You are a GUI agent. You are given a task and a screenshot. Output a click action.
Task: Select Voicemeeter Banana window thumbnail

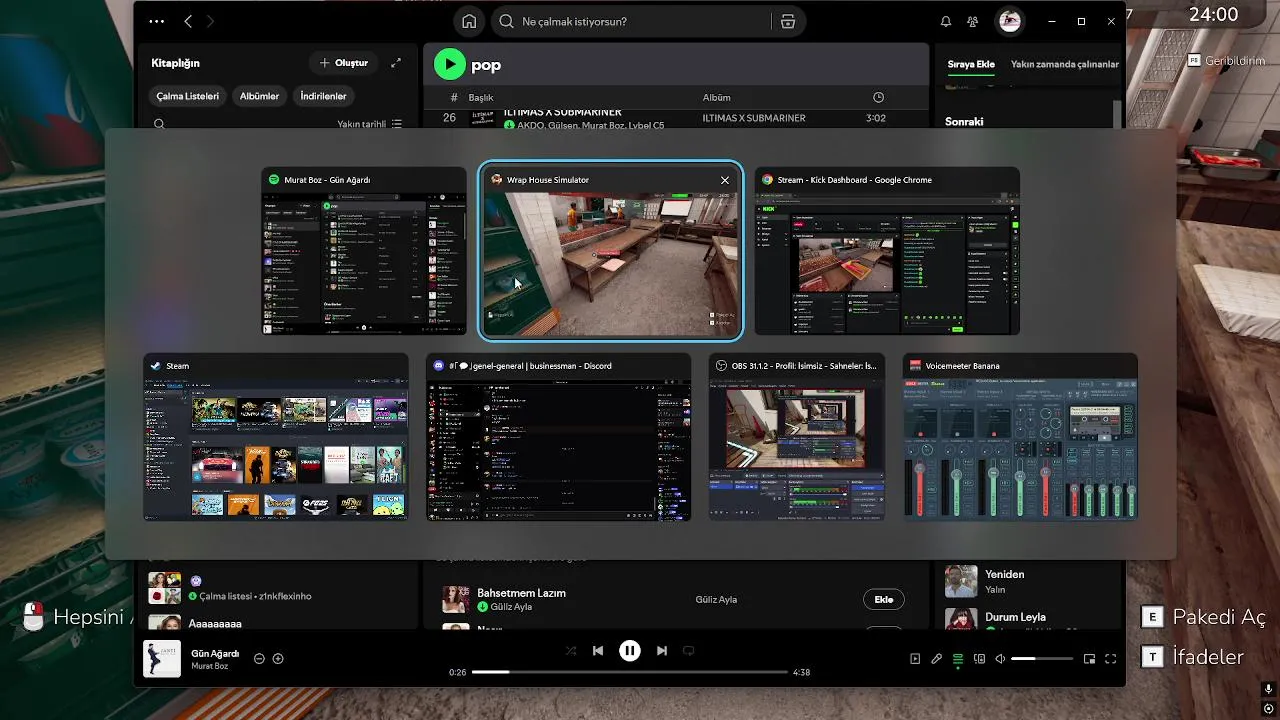click(1020, 437)
